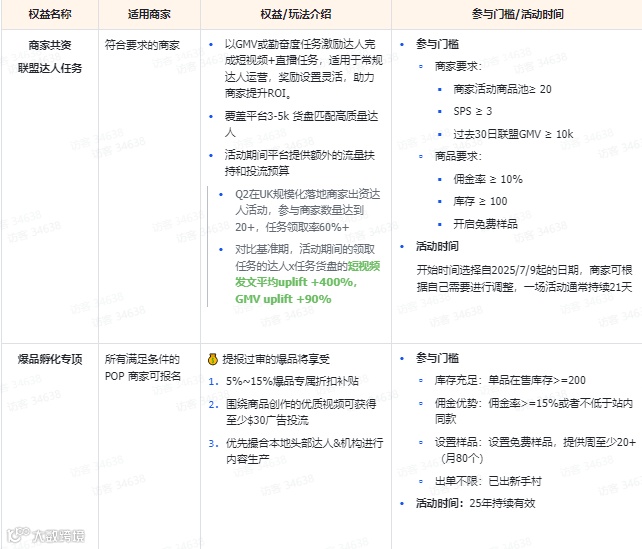Select the 参与门槛/活动时间 column header
The width and height of the screenshot is (642, 549).
point(518,14)
